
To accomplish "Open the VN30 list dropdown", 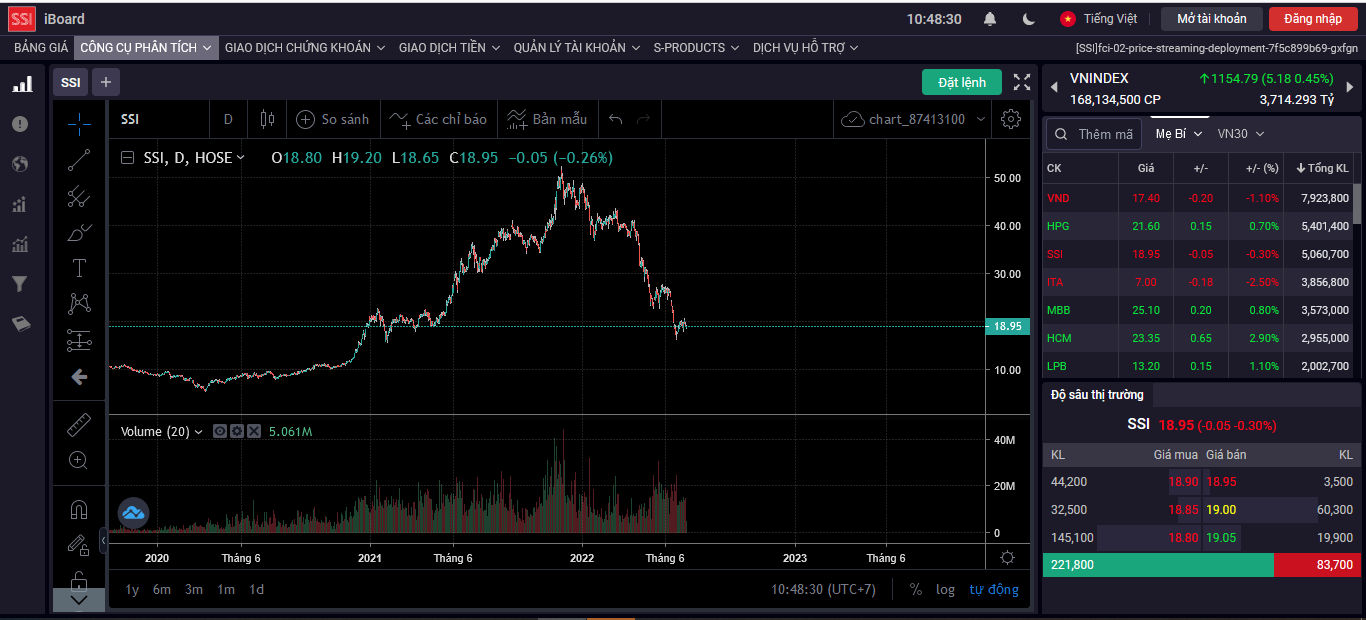I will (x=1241, y=134).
